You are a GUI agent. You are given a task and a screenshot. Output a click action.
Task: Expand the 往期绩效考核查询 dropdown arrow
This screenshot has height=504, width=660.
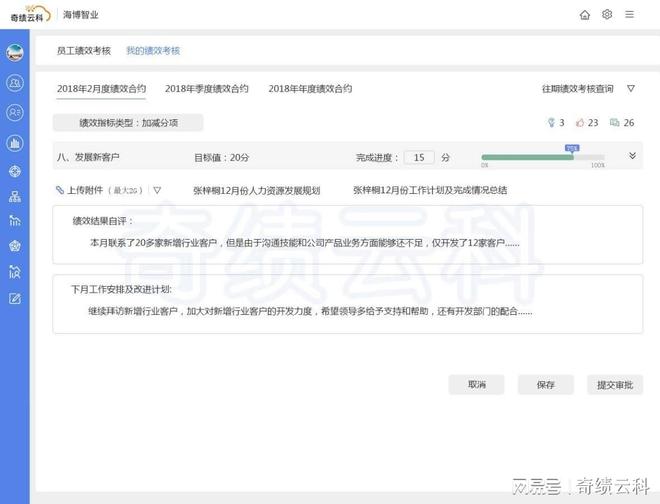631,88
